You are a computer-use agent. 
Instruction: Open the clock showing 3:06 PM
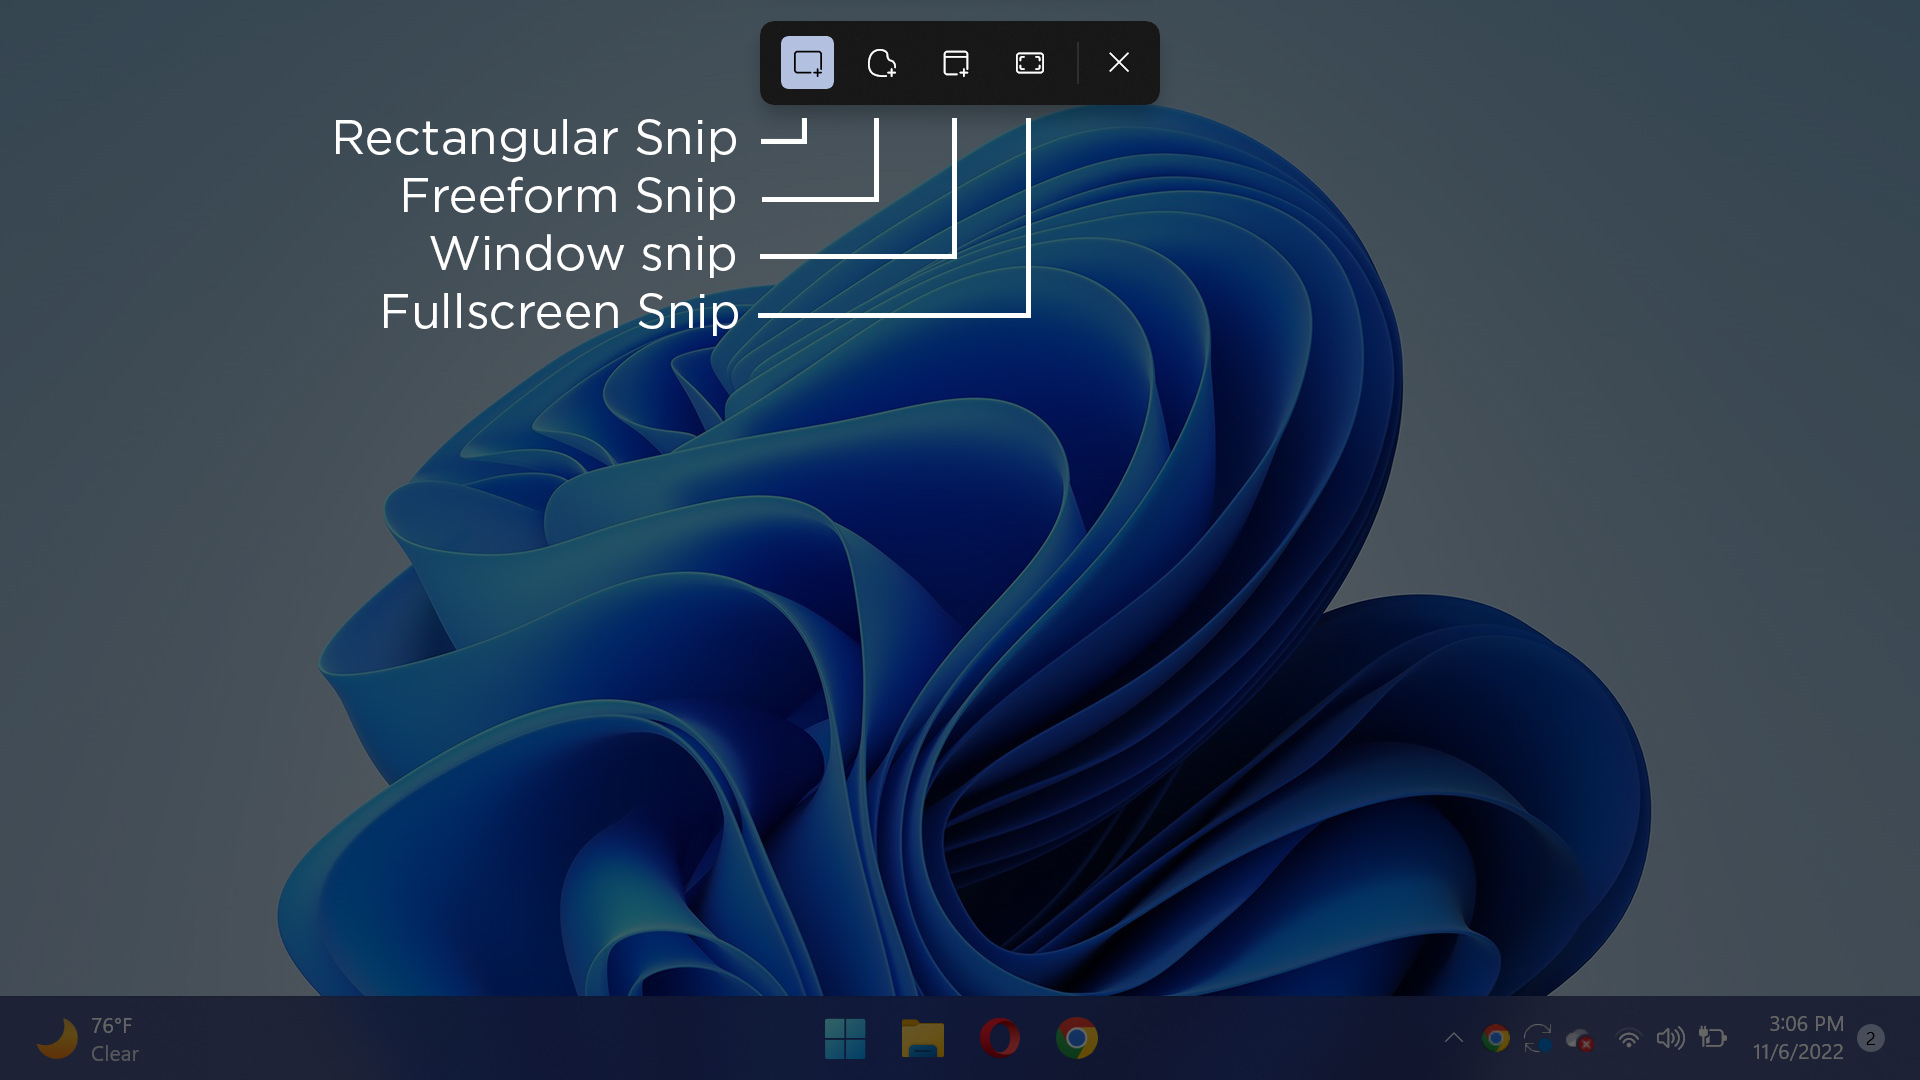(1798, 1038)
